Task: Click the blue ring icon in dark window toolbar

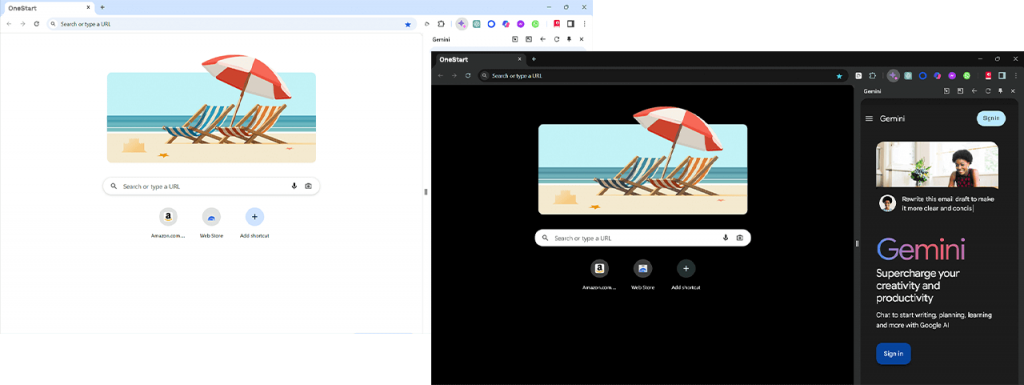Action: pyautogui.click(x=923, y=76)
